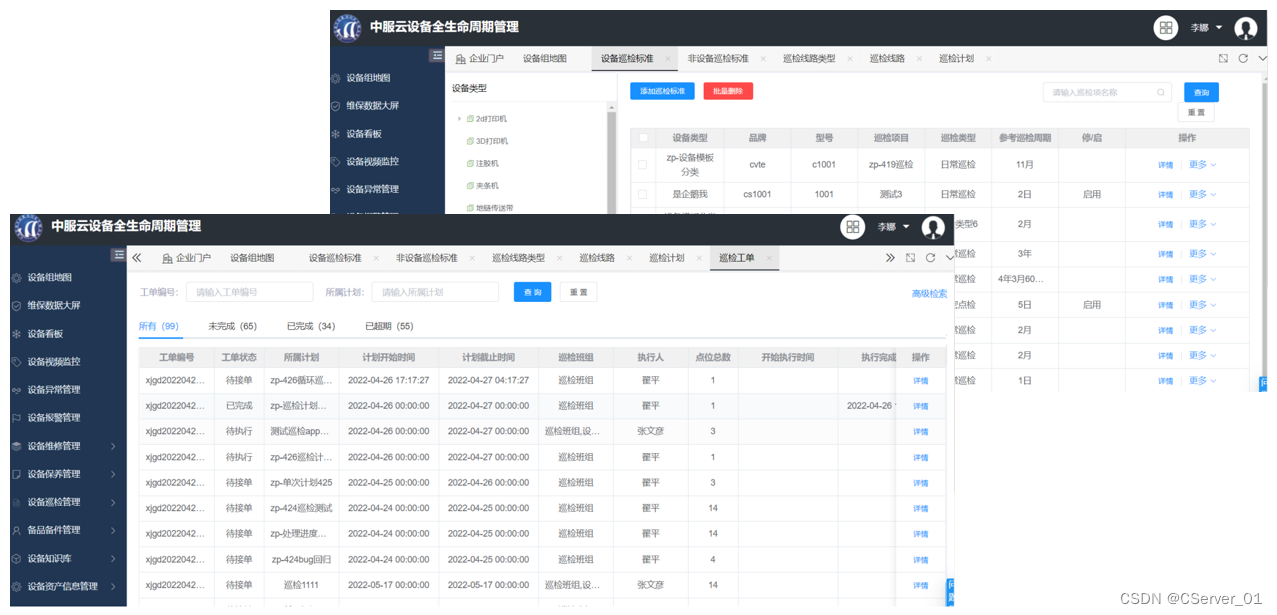Tick the checkbox for the 是企鹅我 row
1277x615 pixels.
coord(643,194)
